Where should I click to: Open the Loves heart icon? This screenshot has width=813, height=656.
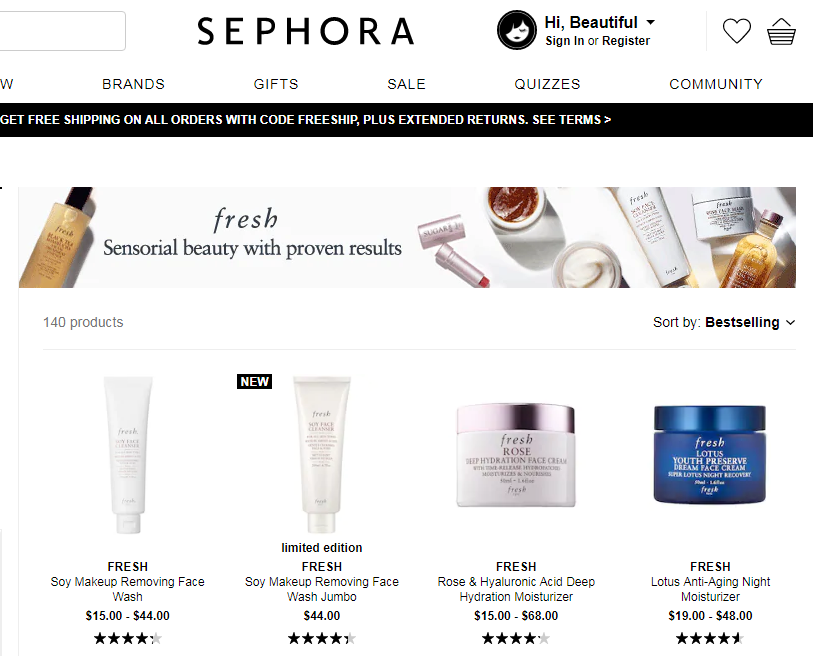[736, 31]
